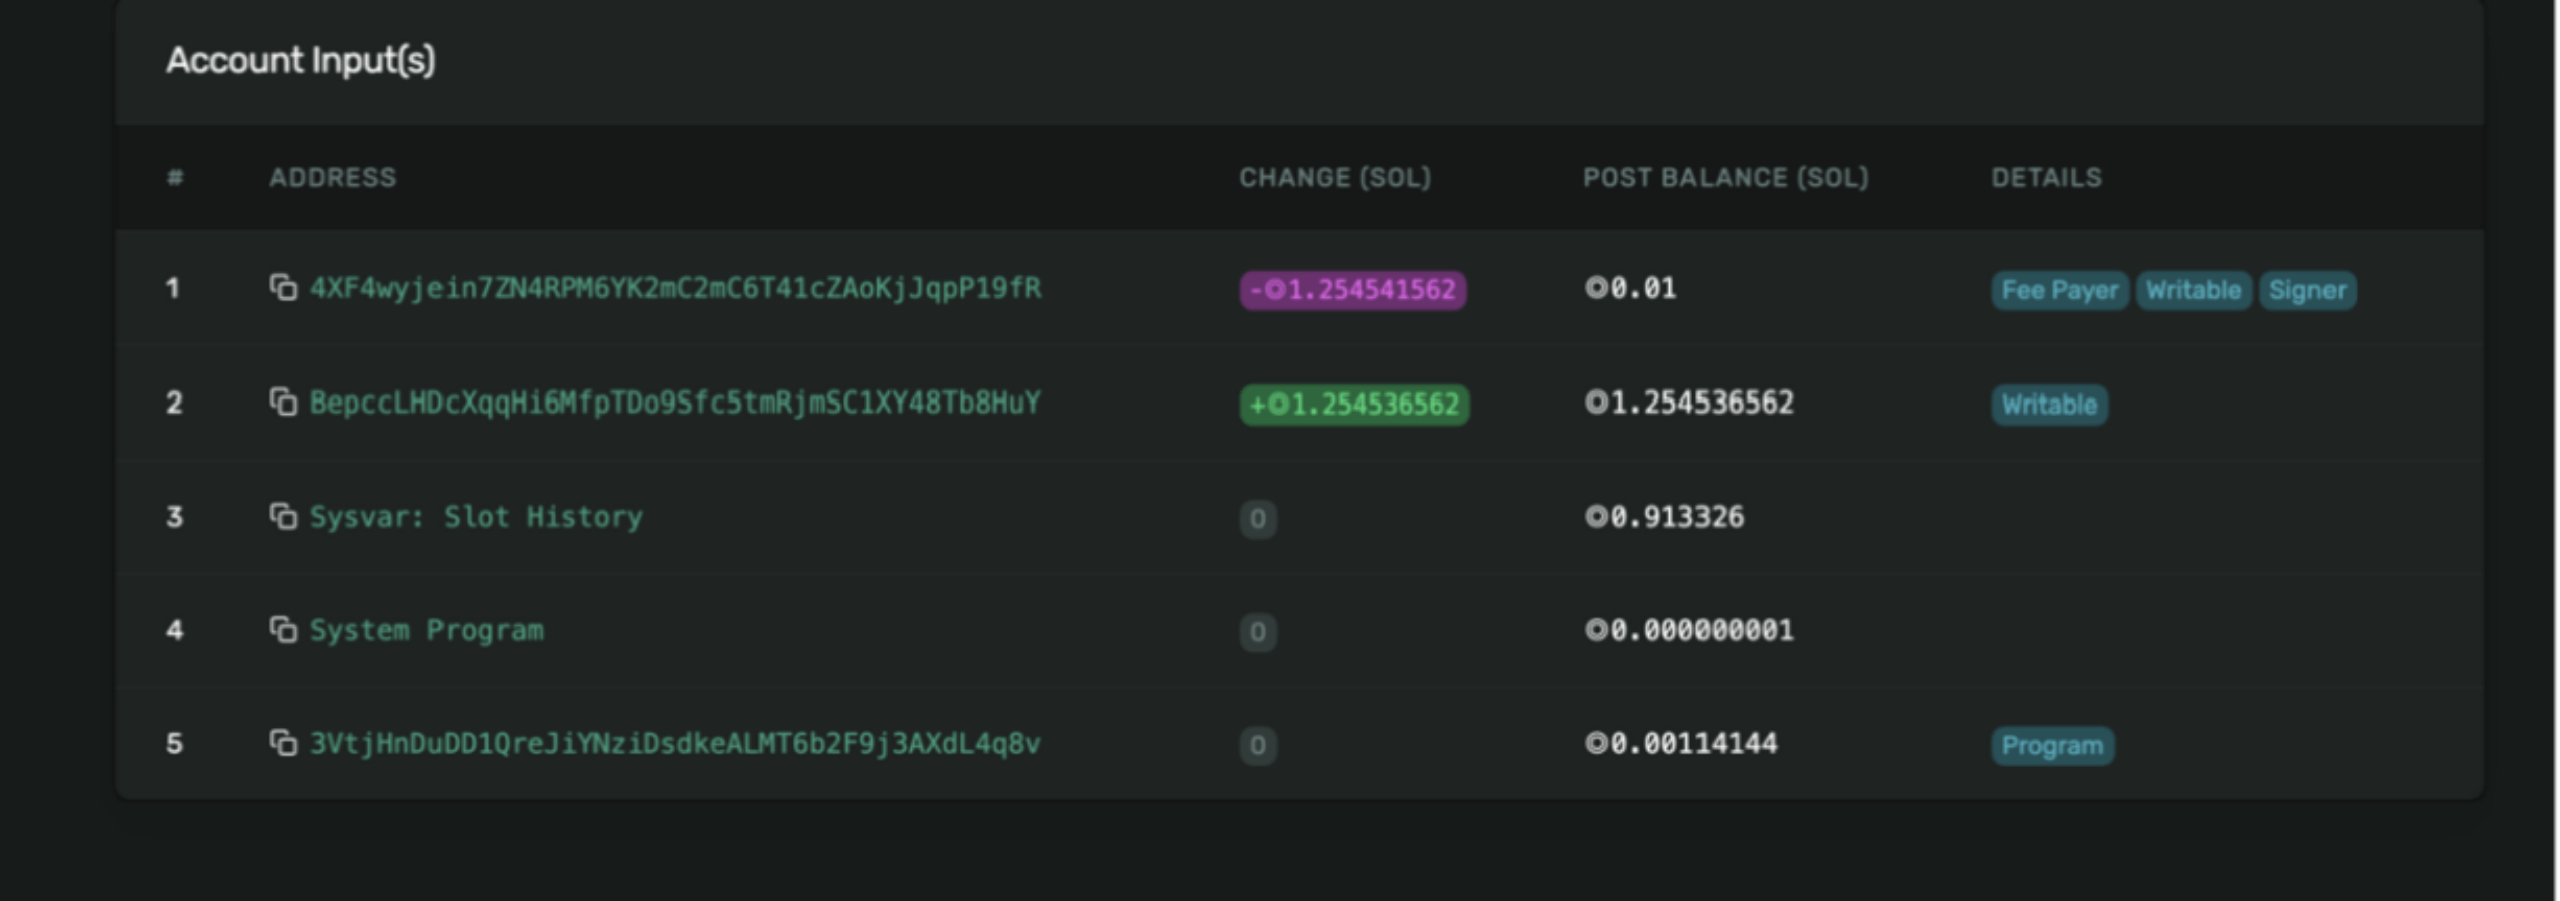Copy the 3VtjHnDuDD1Qre address via copy icon
This screenshot has width=2560, height=901.
click(x=283, y=744)
